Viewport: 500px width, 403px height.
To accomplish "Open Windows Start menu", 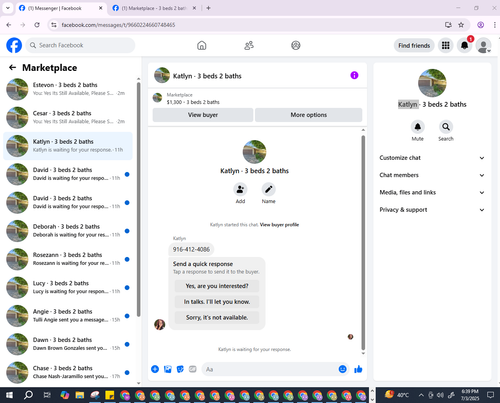I will tap(9, 395).
